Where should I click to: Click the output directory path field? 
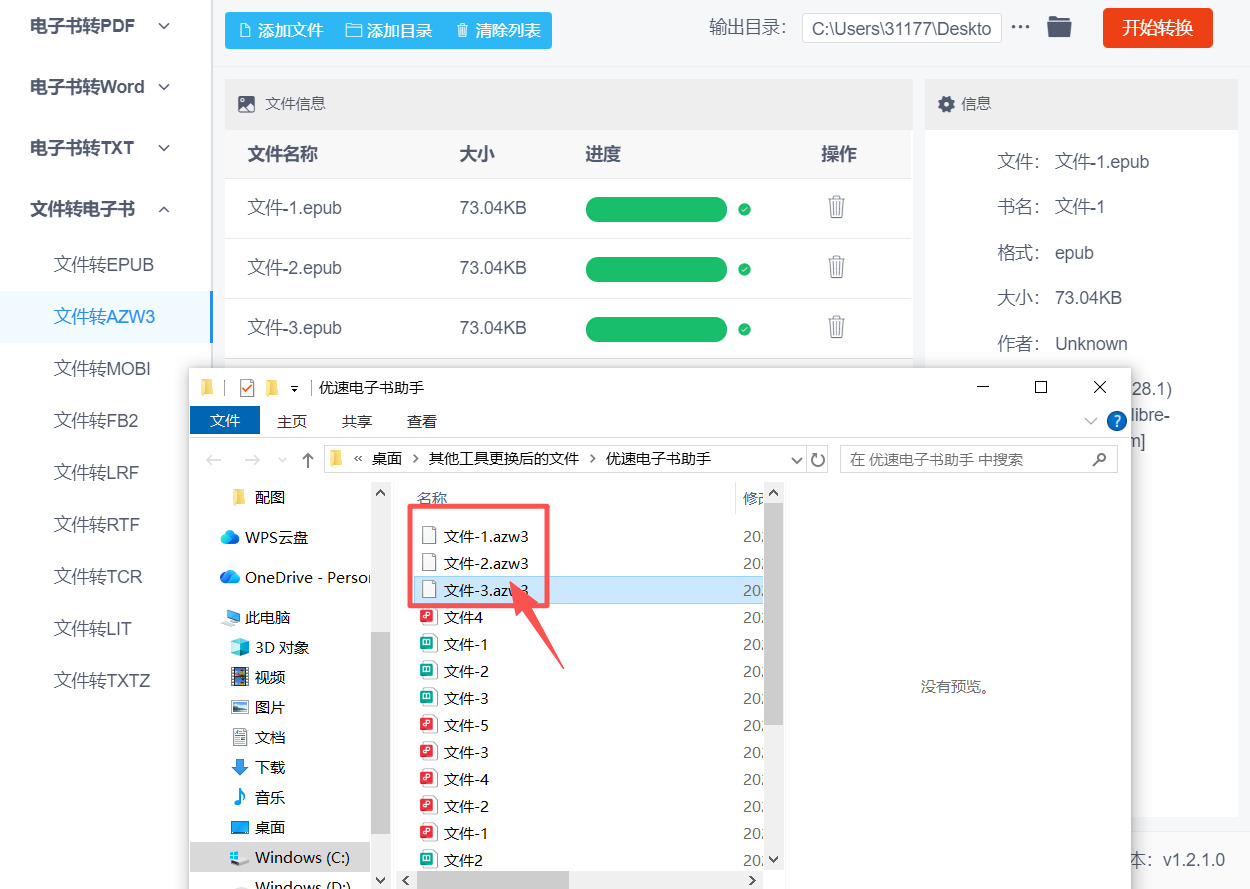[x=902, y=28]
